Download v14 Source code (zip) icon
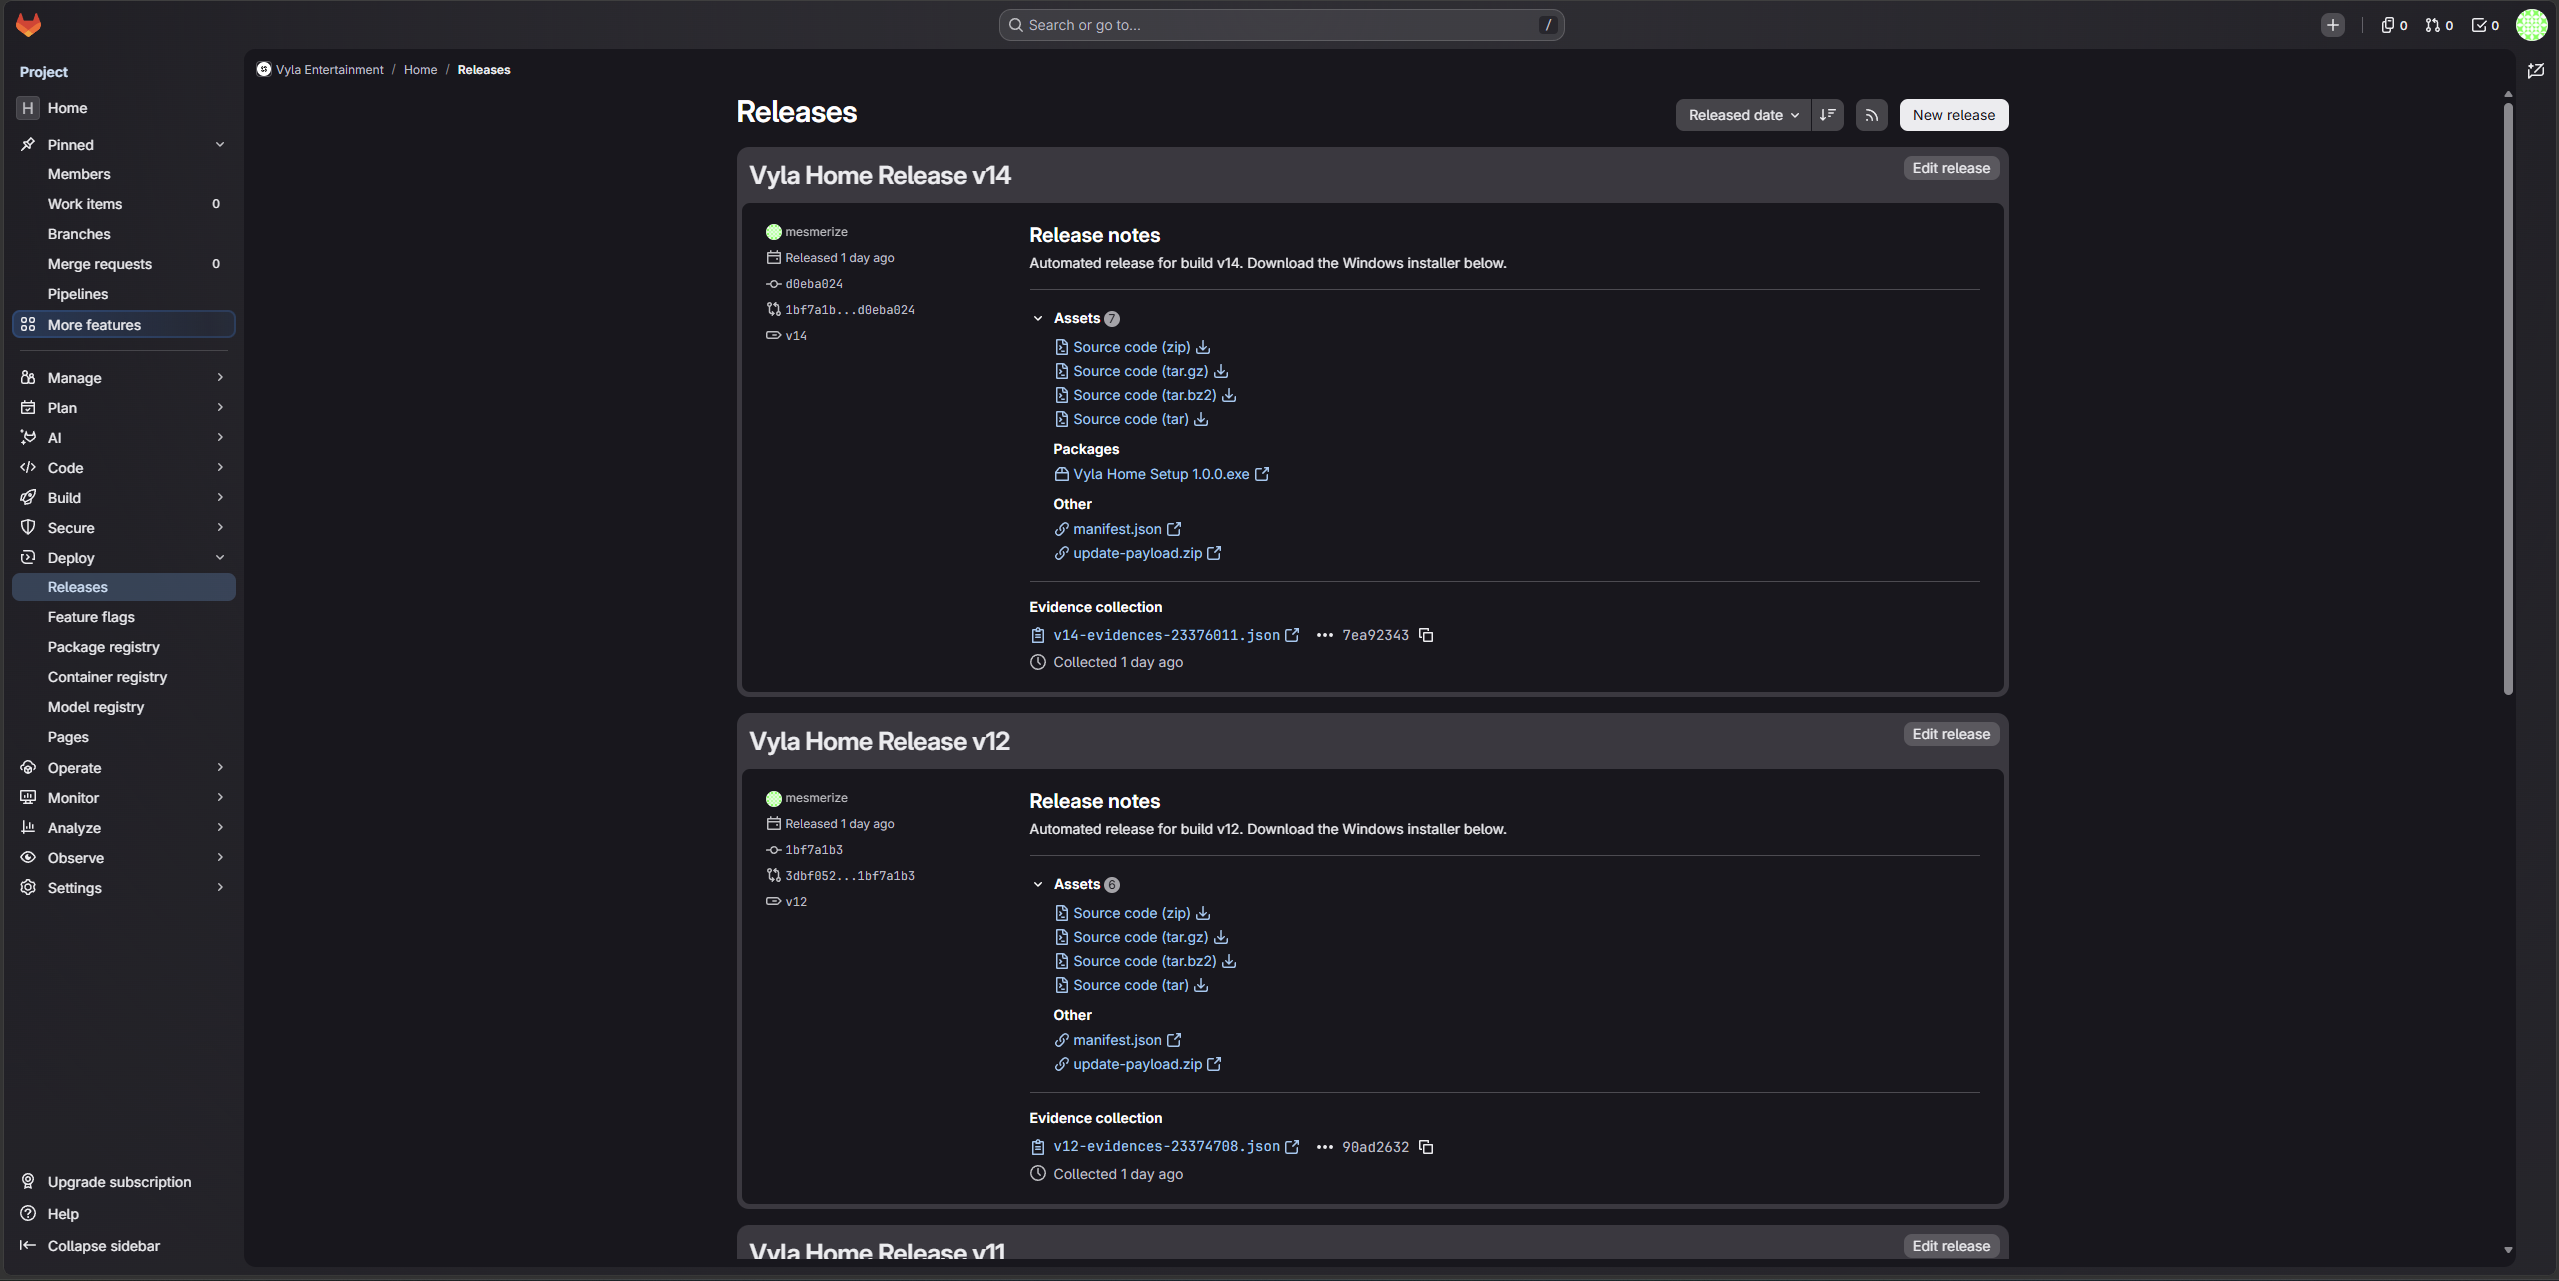2559x1281 pixels. [x=1203, y=347]
